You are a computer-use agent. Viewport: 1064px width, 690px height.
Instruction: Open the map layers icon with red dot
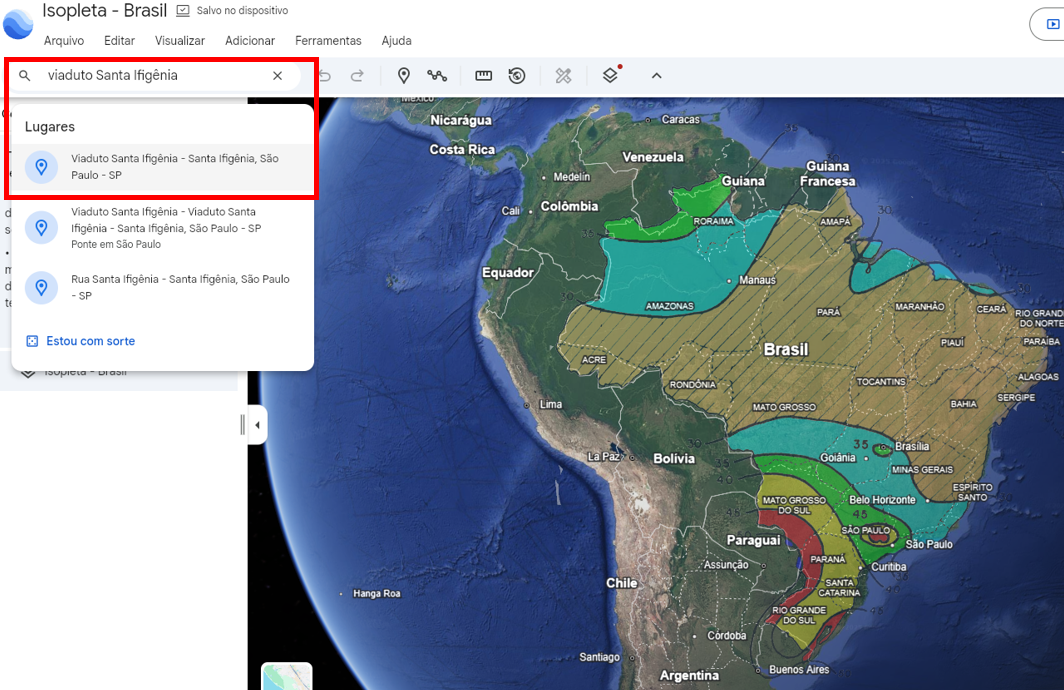pos(610,76)
